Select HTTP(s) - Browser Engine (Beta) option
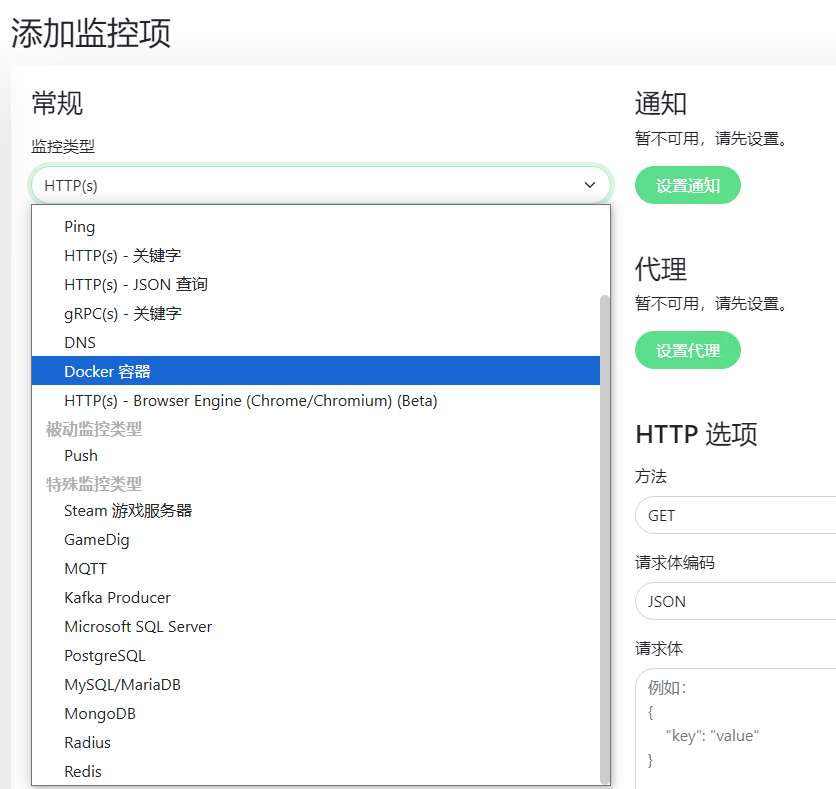This screenshot has height=789, width=836. [250, 401]
